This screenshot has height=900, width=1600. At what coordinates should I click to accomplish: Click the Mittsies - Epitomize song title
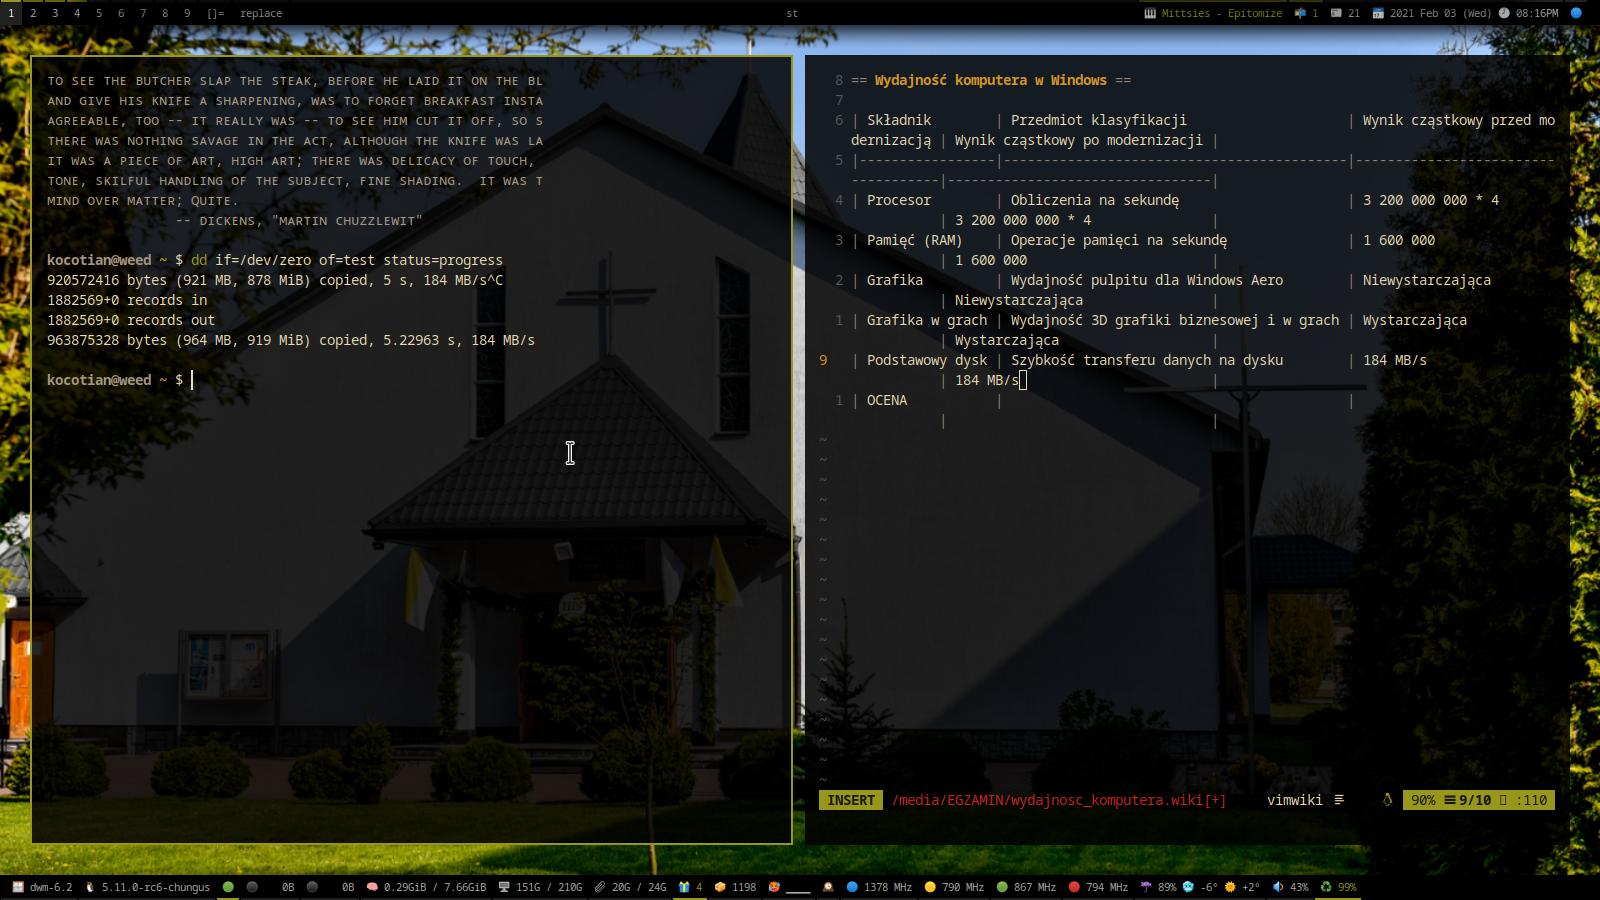pyautogui.click(x=1221, y=13)
